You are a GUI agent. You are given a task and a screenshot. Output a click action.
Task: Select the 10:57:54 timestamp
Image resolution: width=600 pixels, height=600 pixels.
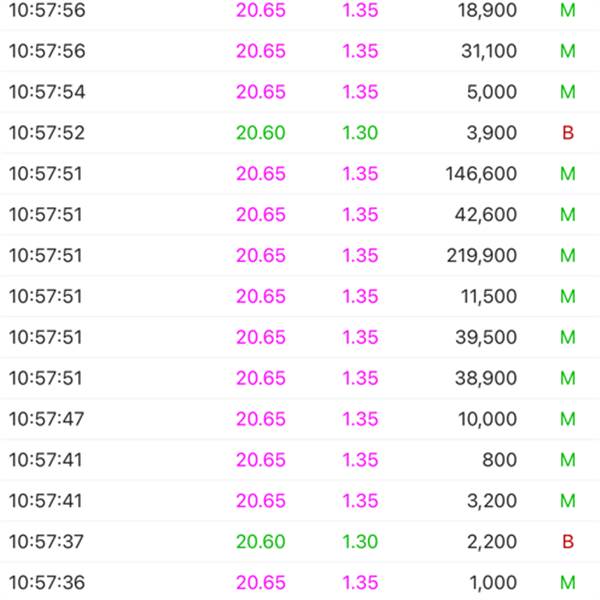(x=47, y=92)
